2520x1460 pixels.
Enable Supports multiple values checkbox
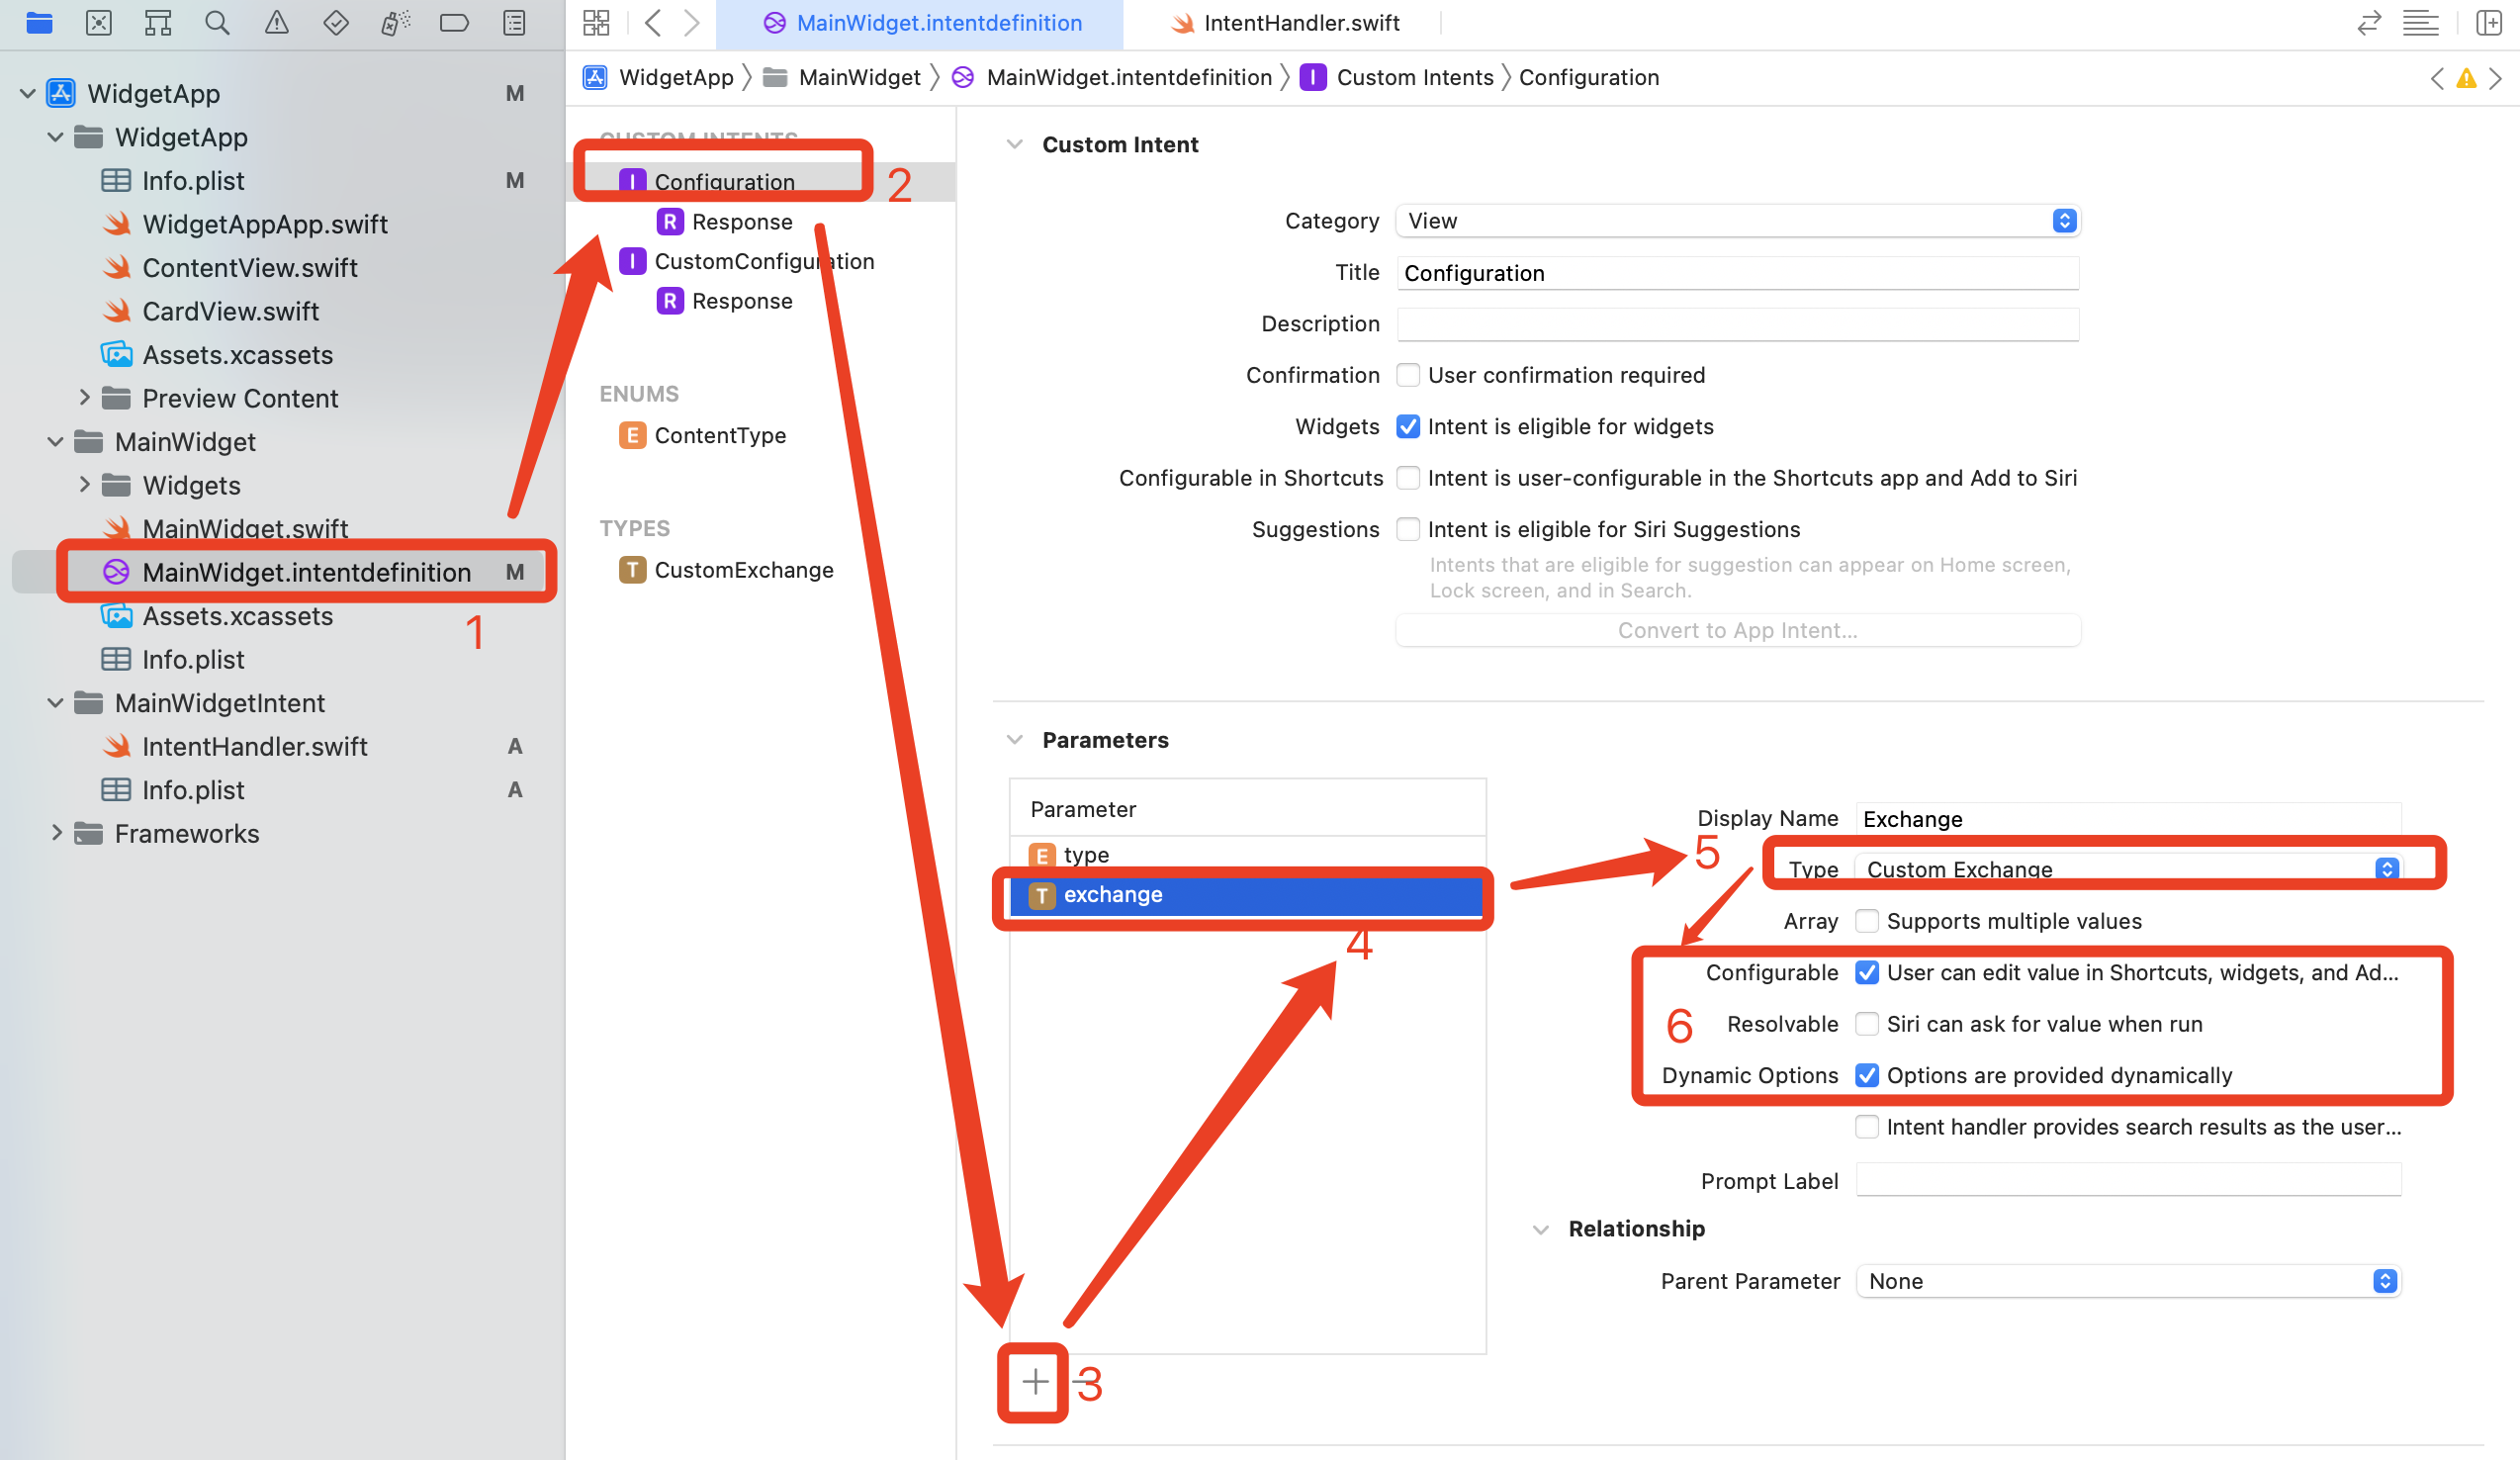tap(1866, 921)
